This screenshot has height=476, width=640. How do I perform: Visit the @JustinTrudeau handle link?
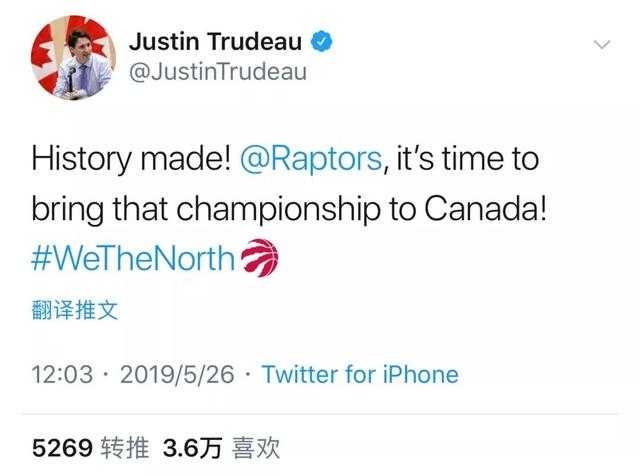[x=218, y=73]
